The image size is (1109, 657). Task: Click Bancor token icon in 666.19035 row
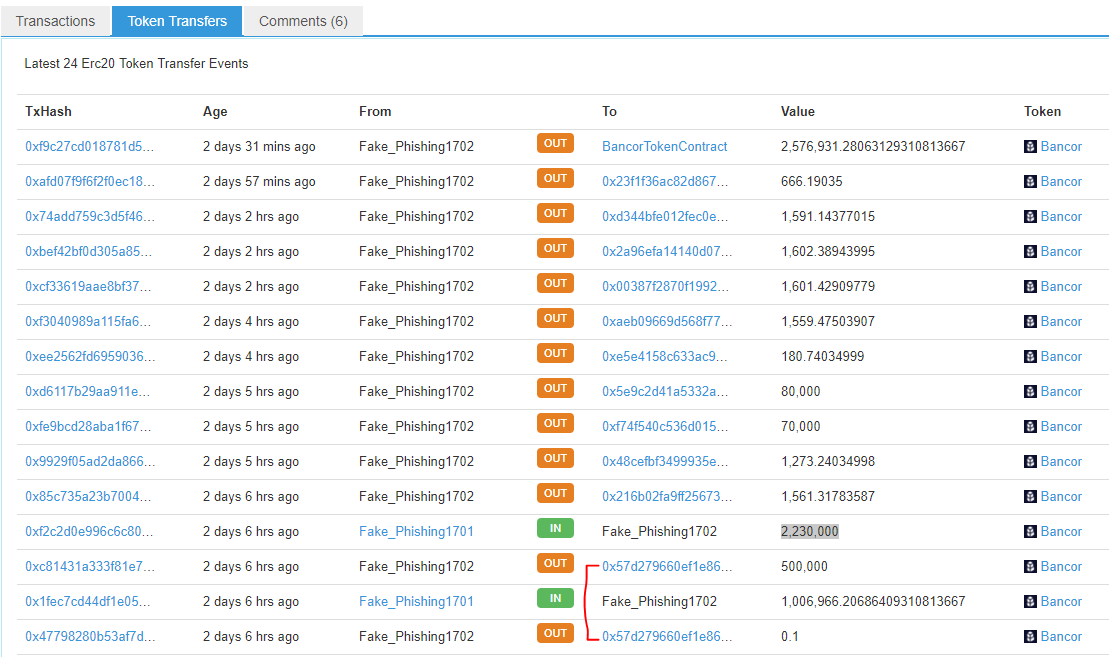tap(1030, 181)
